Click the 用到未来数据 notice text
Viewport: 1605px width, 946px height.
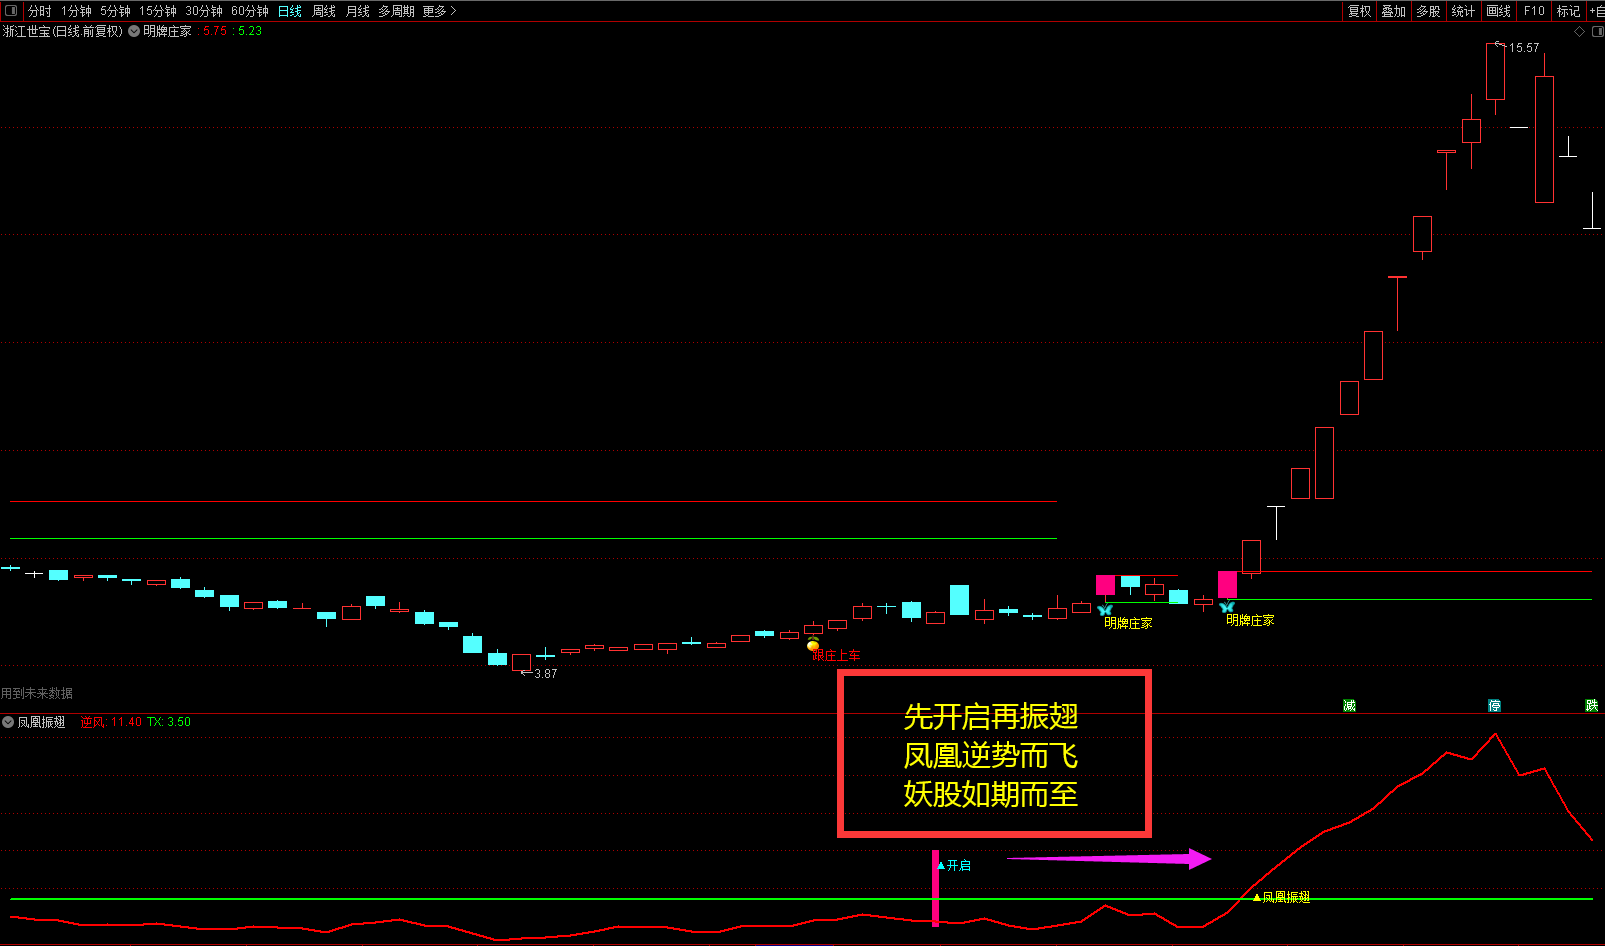coord(37,693)
